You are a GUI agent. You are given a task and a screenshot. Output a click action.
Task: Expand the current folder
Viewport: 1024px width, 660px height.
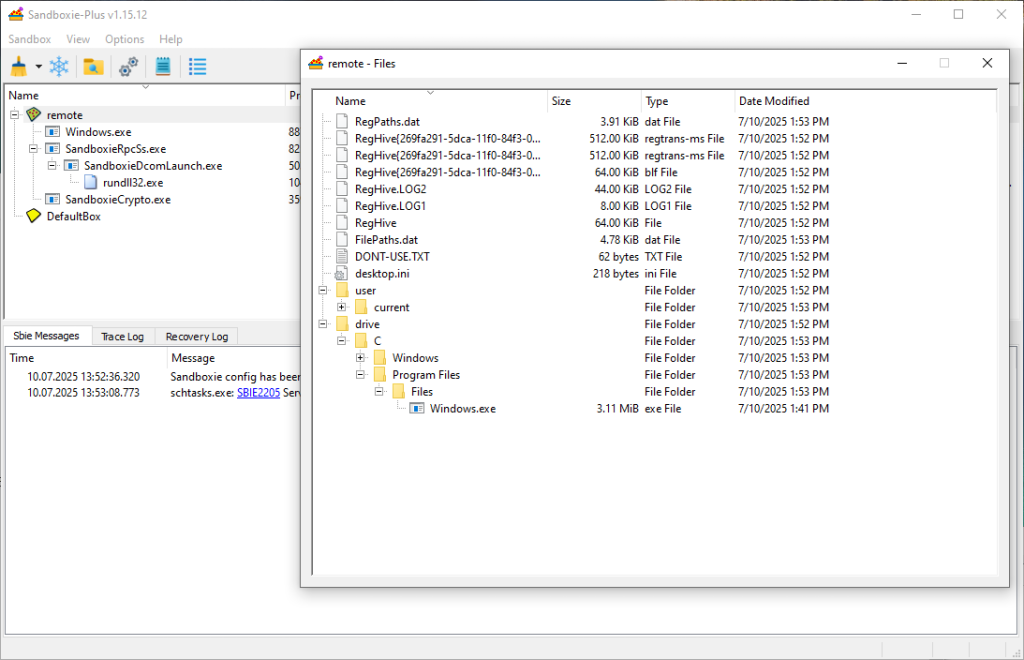pyautogui.click(x=342, y=307)
